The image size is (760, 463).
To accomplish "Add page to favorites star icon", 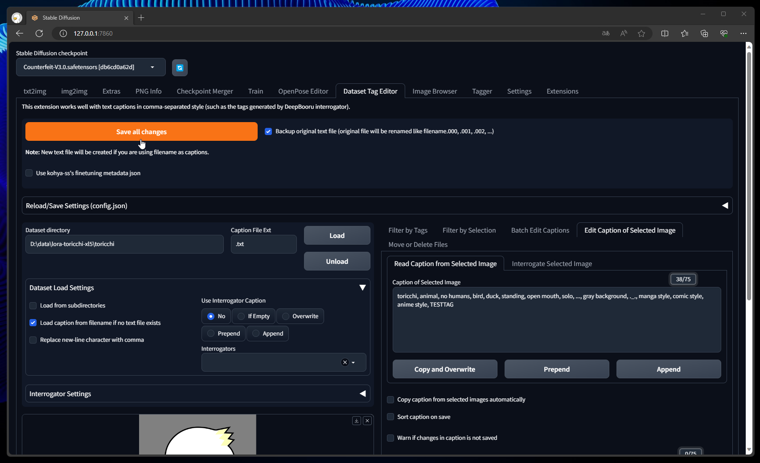I will pyautogui.click(x=642, y=33).
